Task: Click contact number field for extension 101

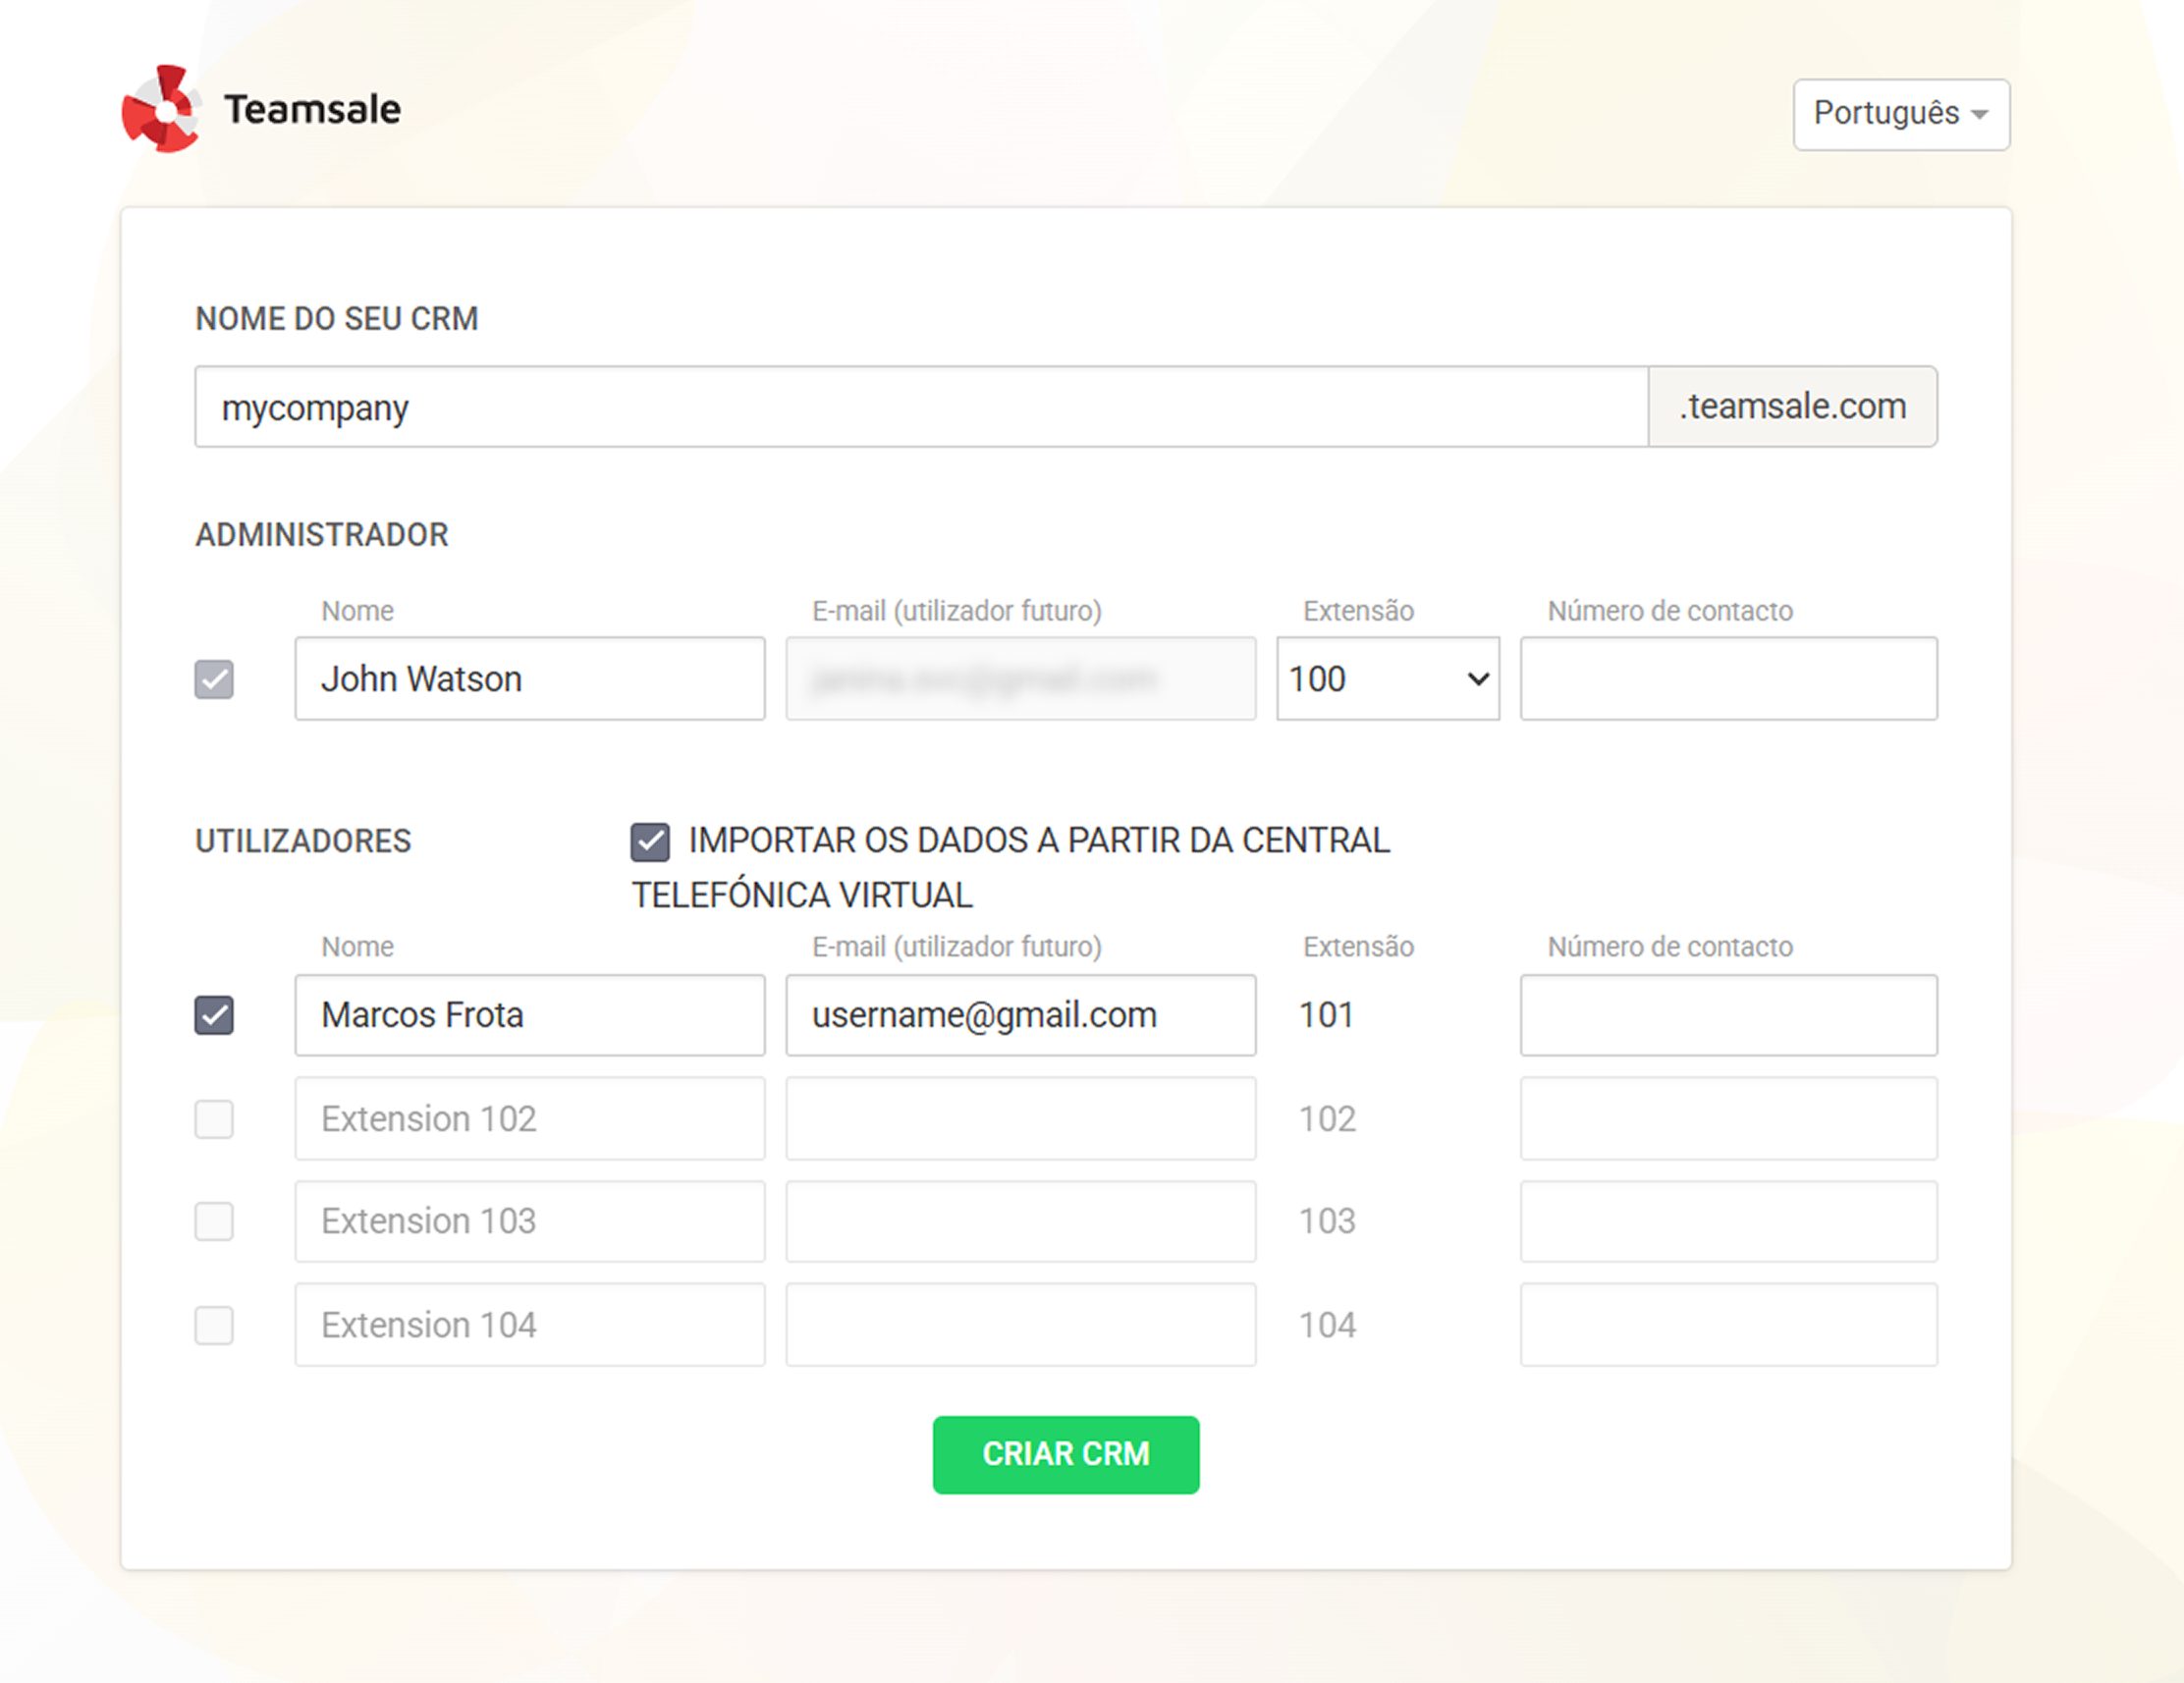Action: [1728, 1015]
